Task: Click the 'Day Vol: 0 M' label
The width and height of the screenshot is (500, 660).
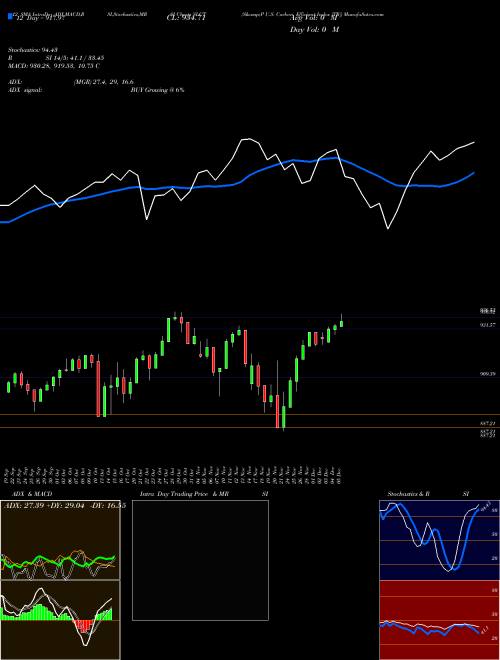Action: click(314, 30)
